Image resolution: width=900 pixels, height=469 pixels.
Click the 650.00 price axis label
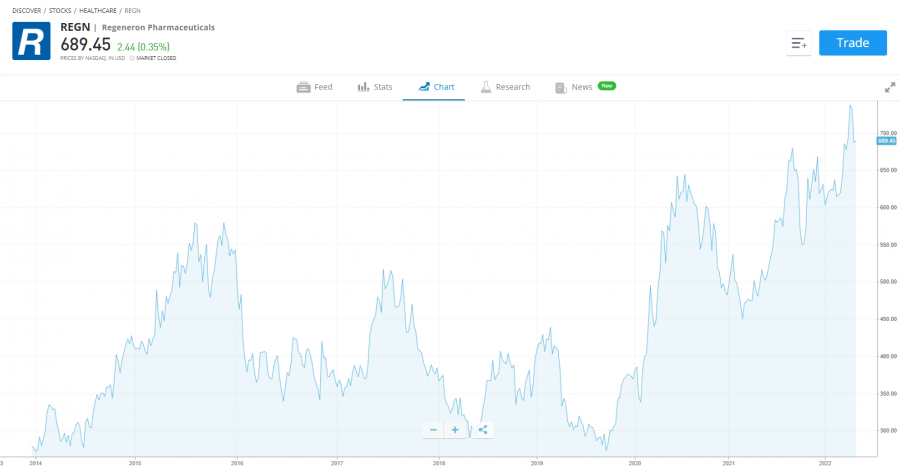pos(888,170)
